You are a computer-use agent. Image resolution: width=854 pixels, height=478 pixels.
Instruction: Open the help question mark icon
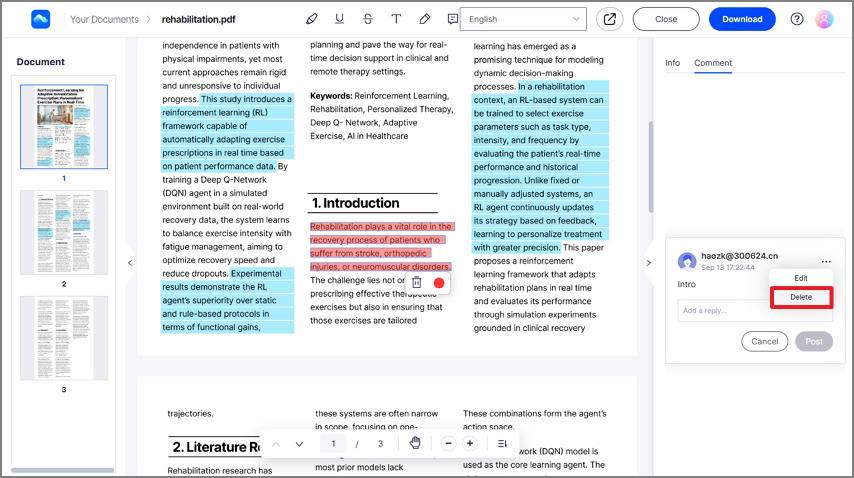pyautogui.click(x=797, y=19)
